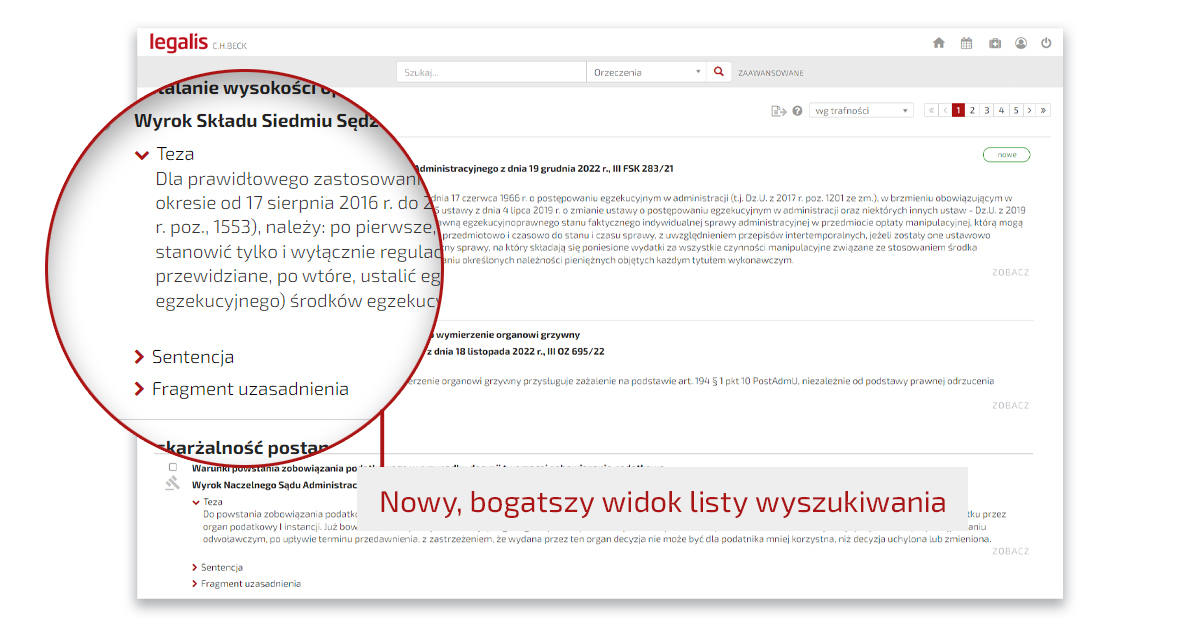Open the ZAAWANSOWANE advanced search link
This screenshot has height=627, width=1200.
click(770, 73)
